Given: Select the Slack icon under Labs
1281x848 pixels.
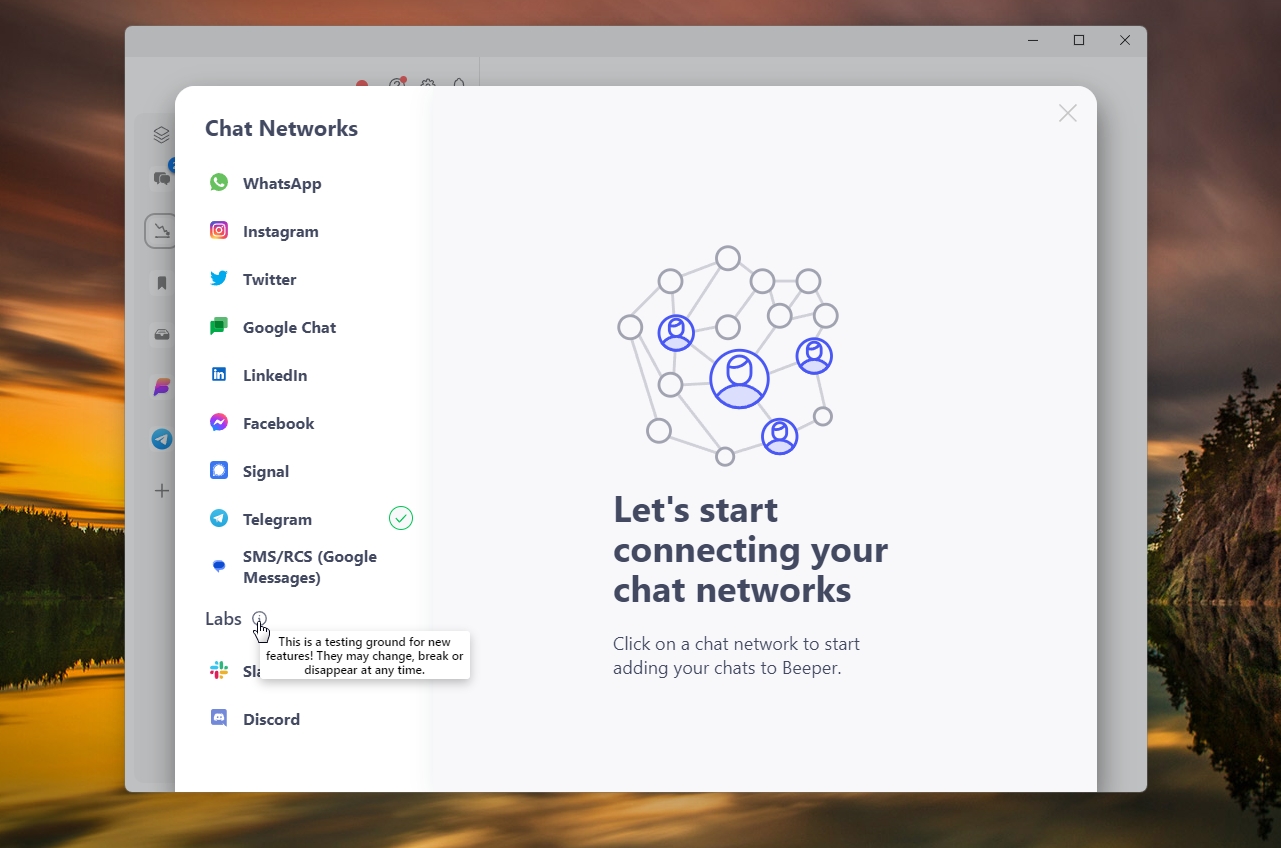Looking at the screenshot, I should tap(219, 670).
